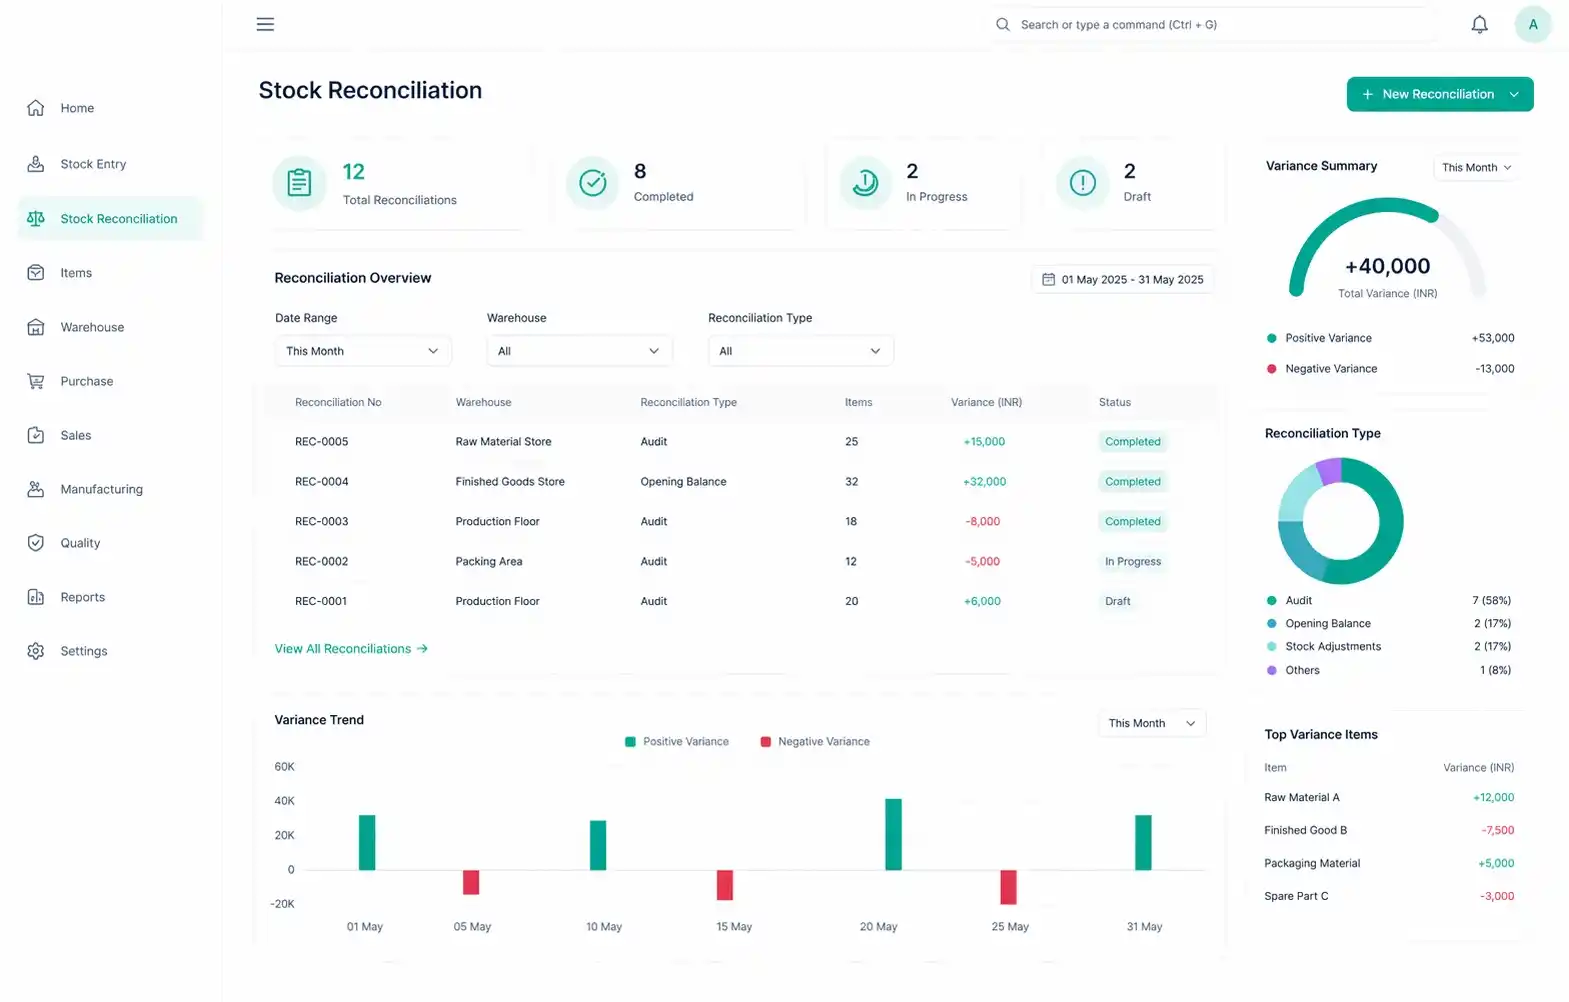Screen dimensions: 1569x1002
Task: Click the Stock Entry sidebar icon
Action: tap(36, 164)
